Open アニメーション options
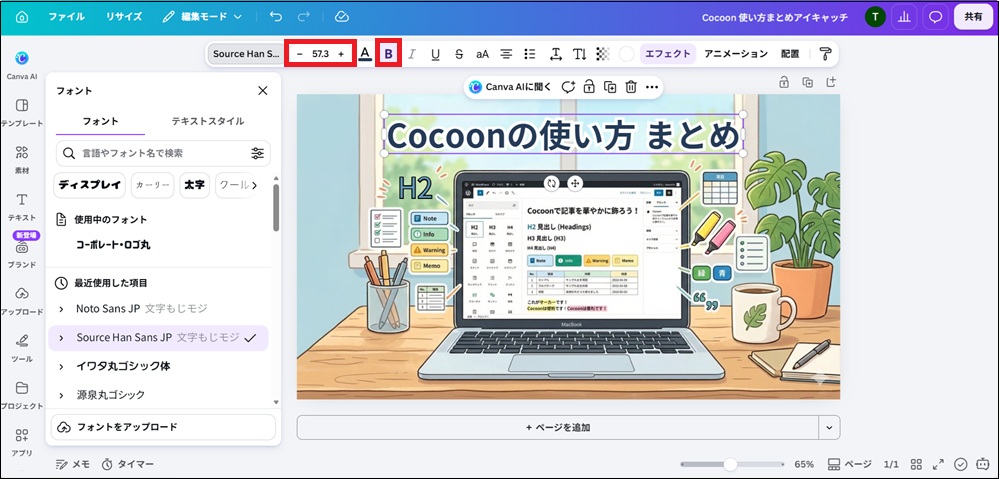Screen dimensions: 1000x479 [x=736, y=54]
